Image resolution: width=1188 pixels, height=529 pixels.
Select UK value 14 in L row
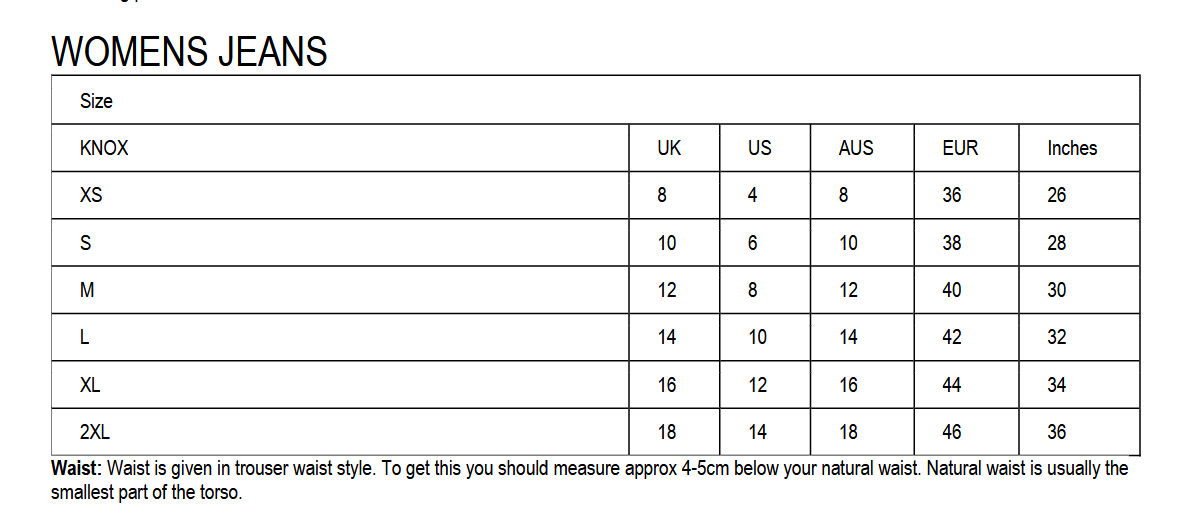667,337
